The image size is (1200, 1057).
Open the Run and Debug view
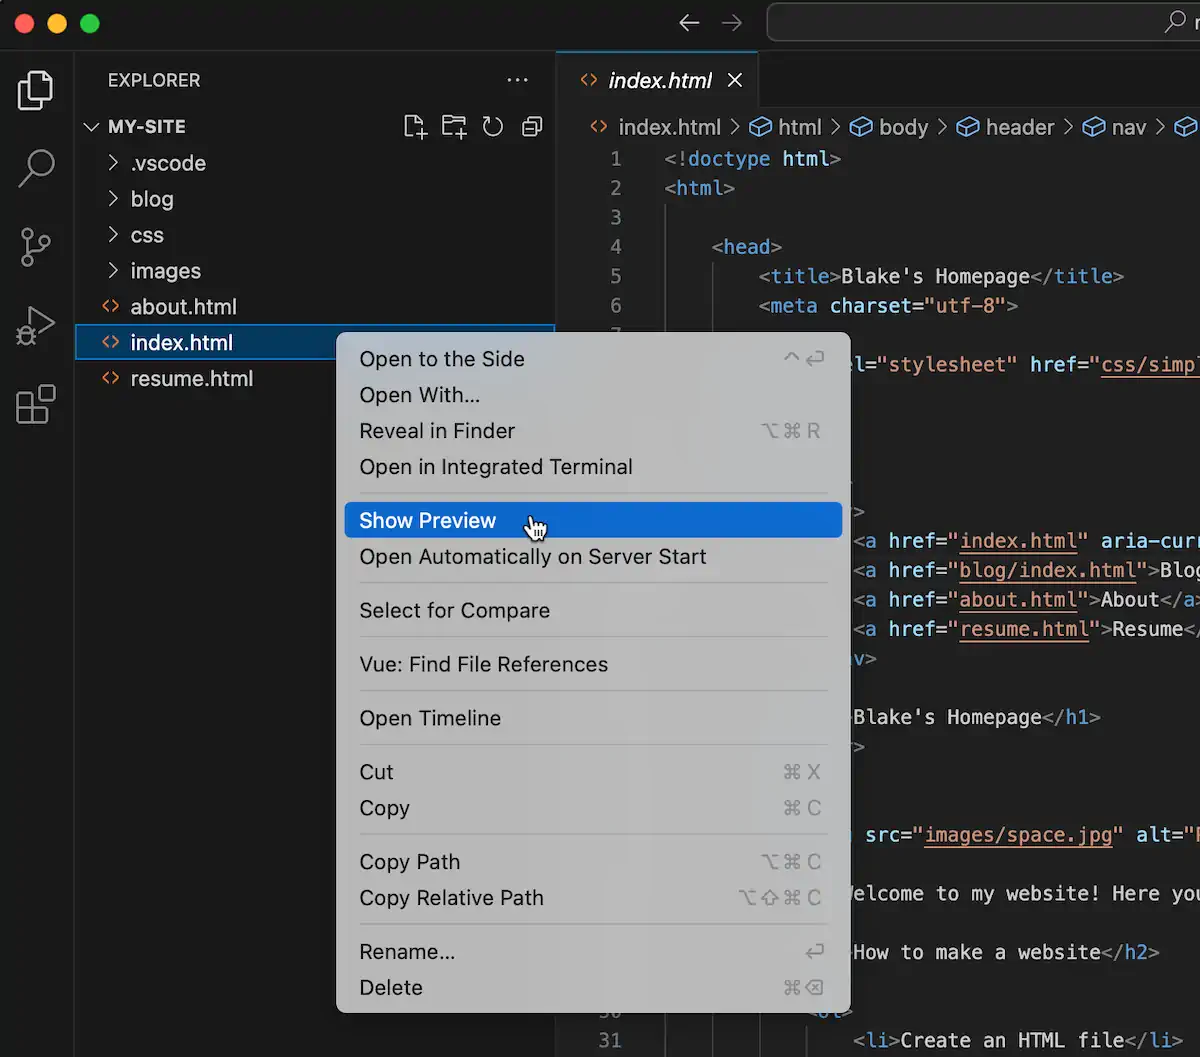pyautogui.click(x=36, y=325)
